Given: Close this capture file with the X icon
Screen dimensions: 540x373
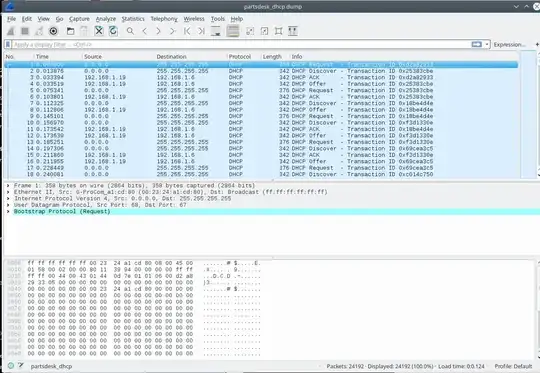Looking at the screenshot, I should tap(99, 31).
